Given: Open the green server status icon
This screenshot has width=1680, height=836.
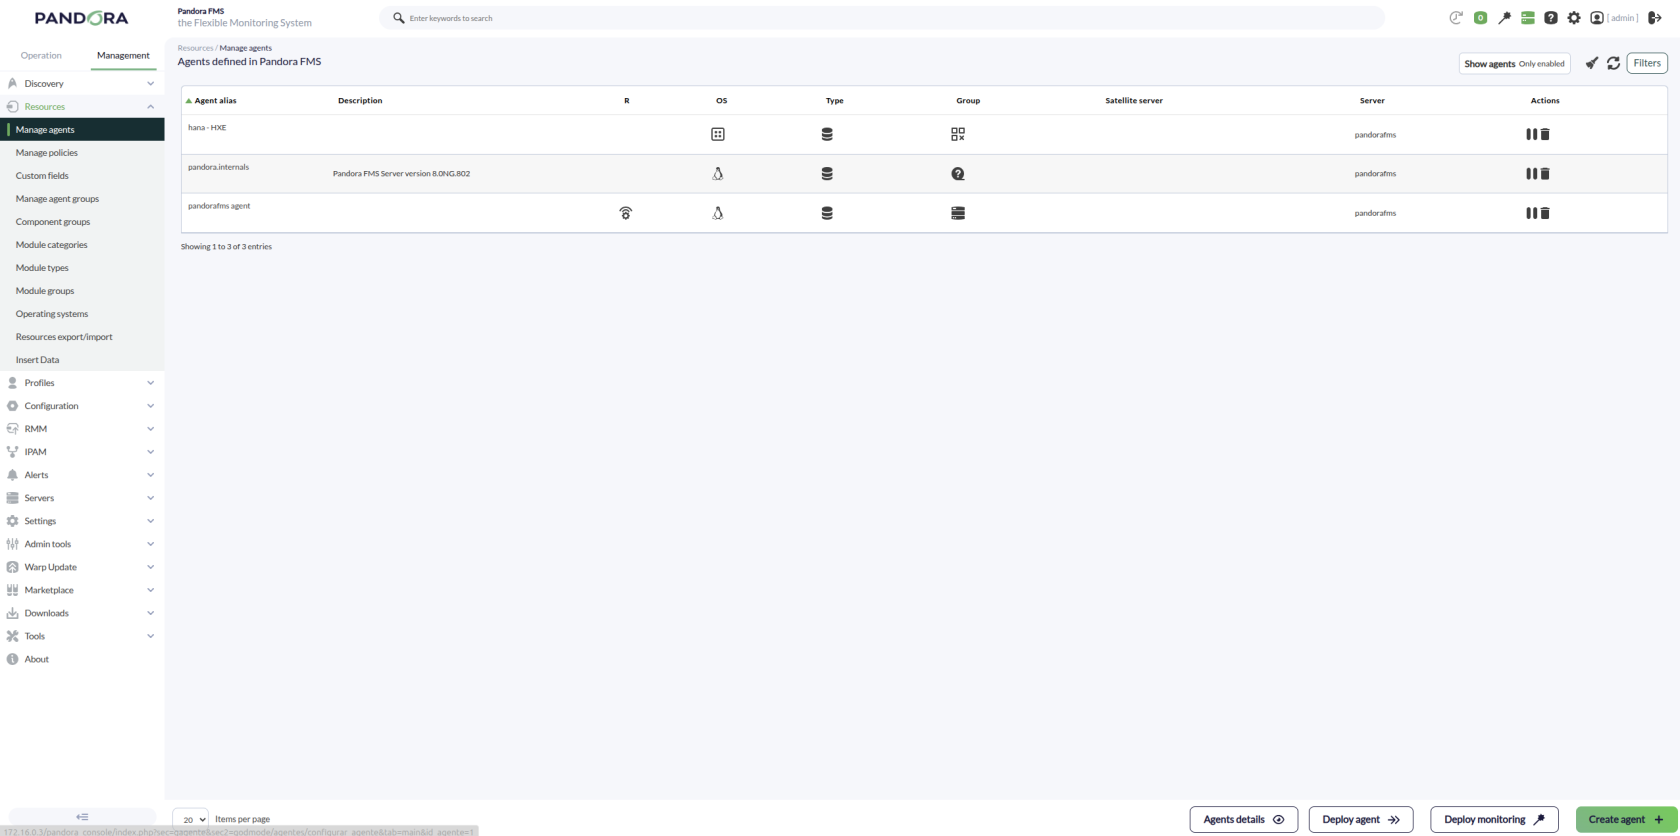Looking at the screenshot, I should (x=1528, y=18).
